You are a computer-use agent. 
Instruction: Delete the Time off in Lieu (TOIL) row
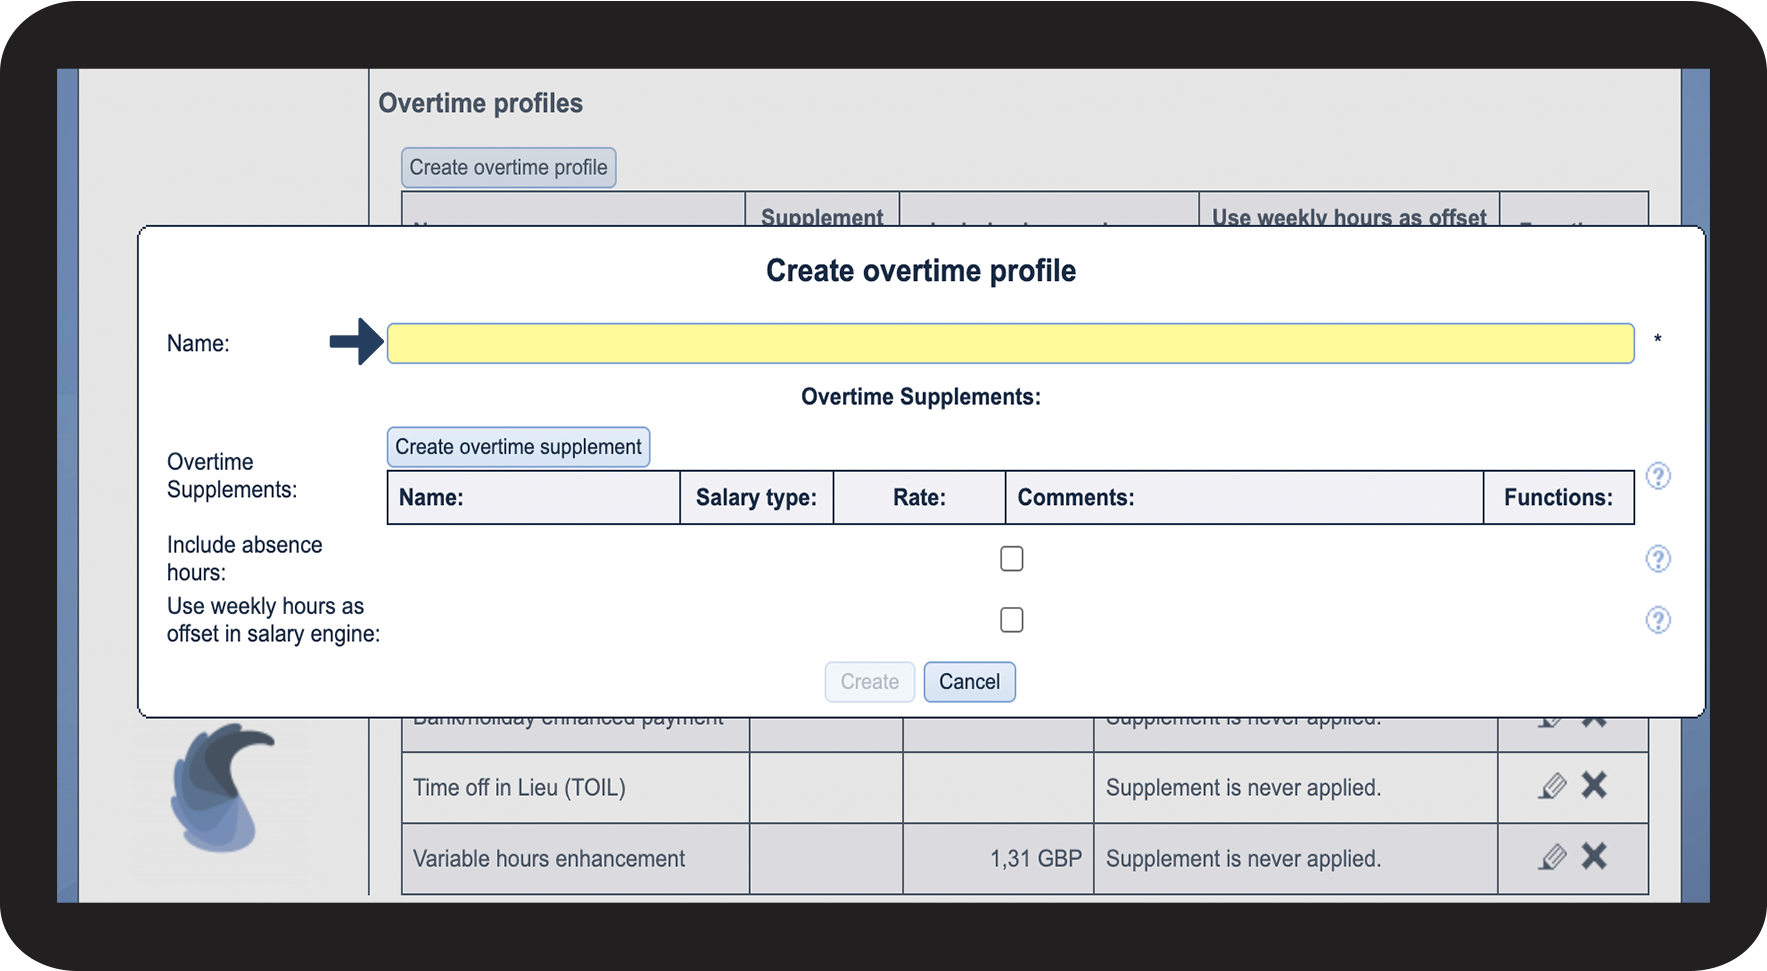tap(1594, 786)
